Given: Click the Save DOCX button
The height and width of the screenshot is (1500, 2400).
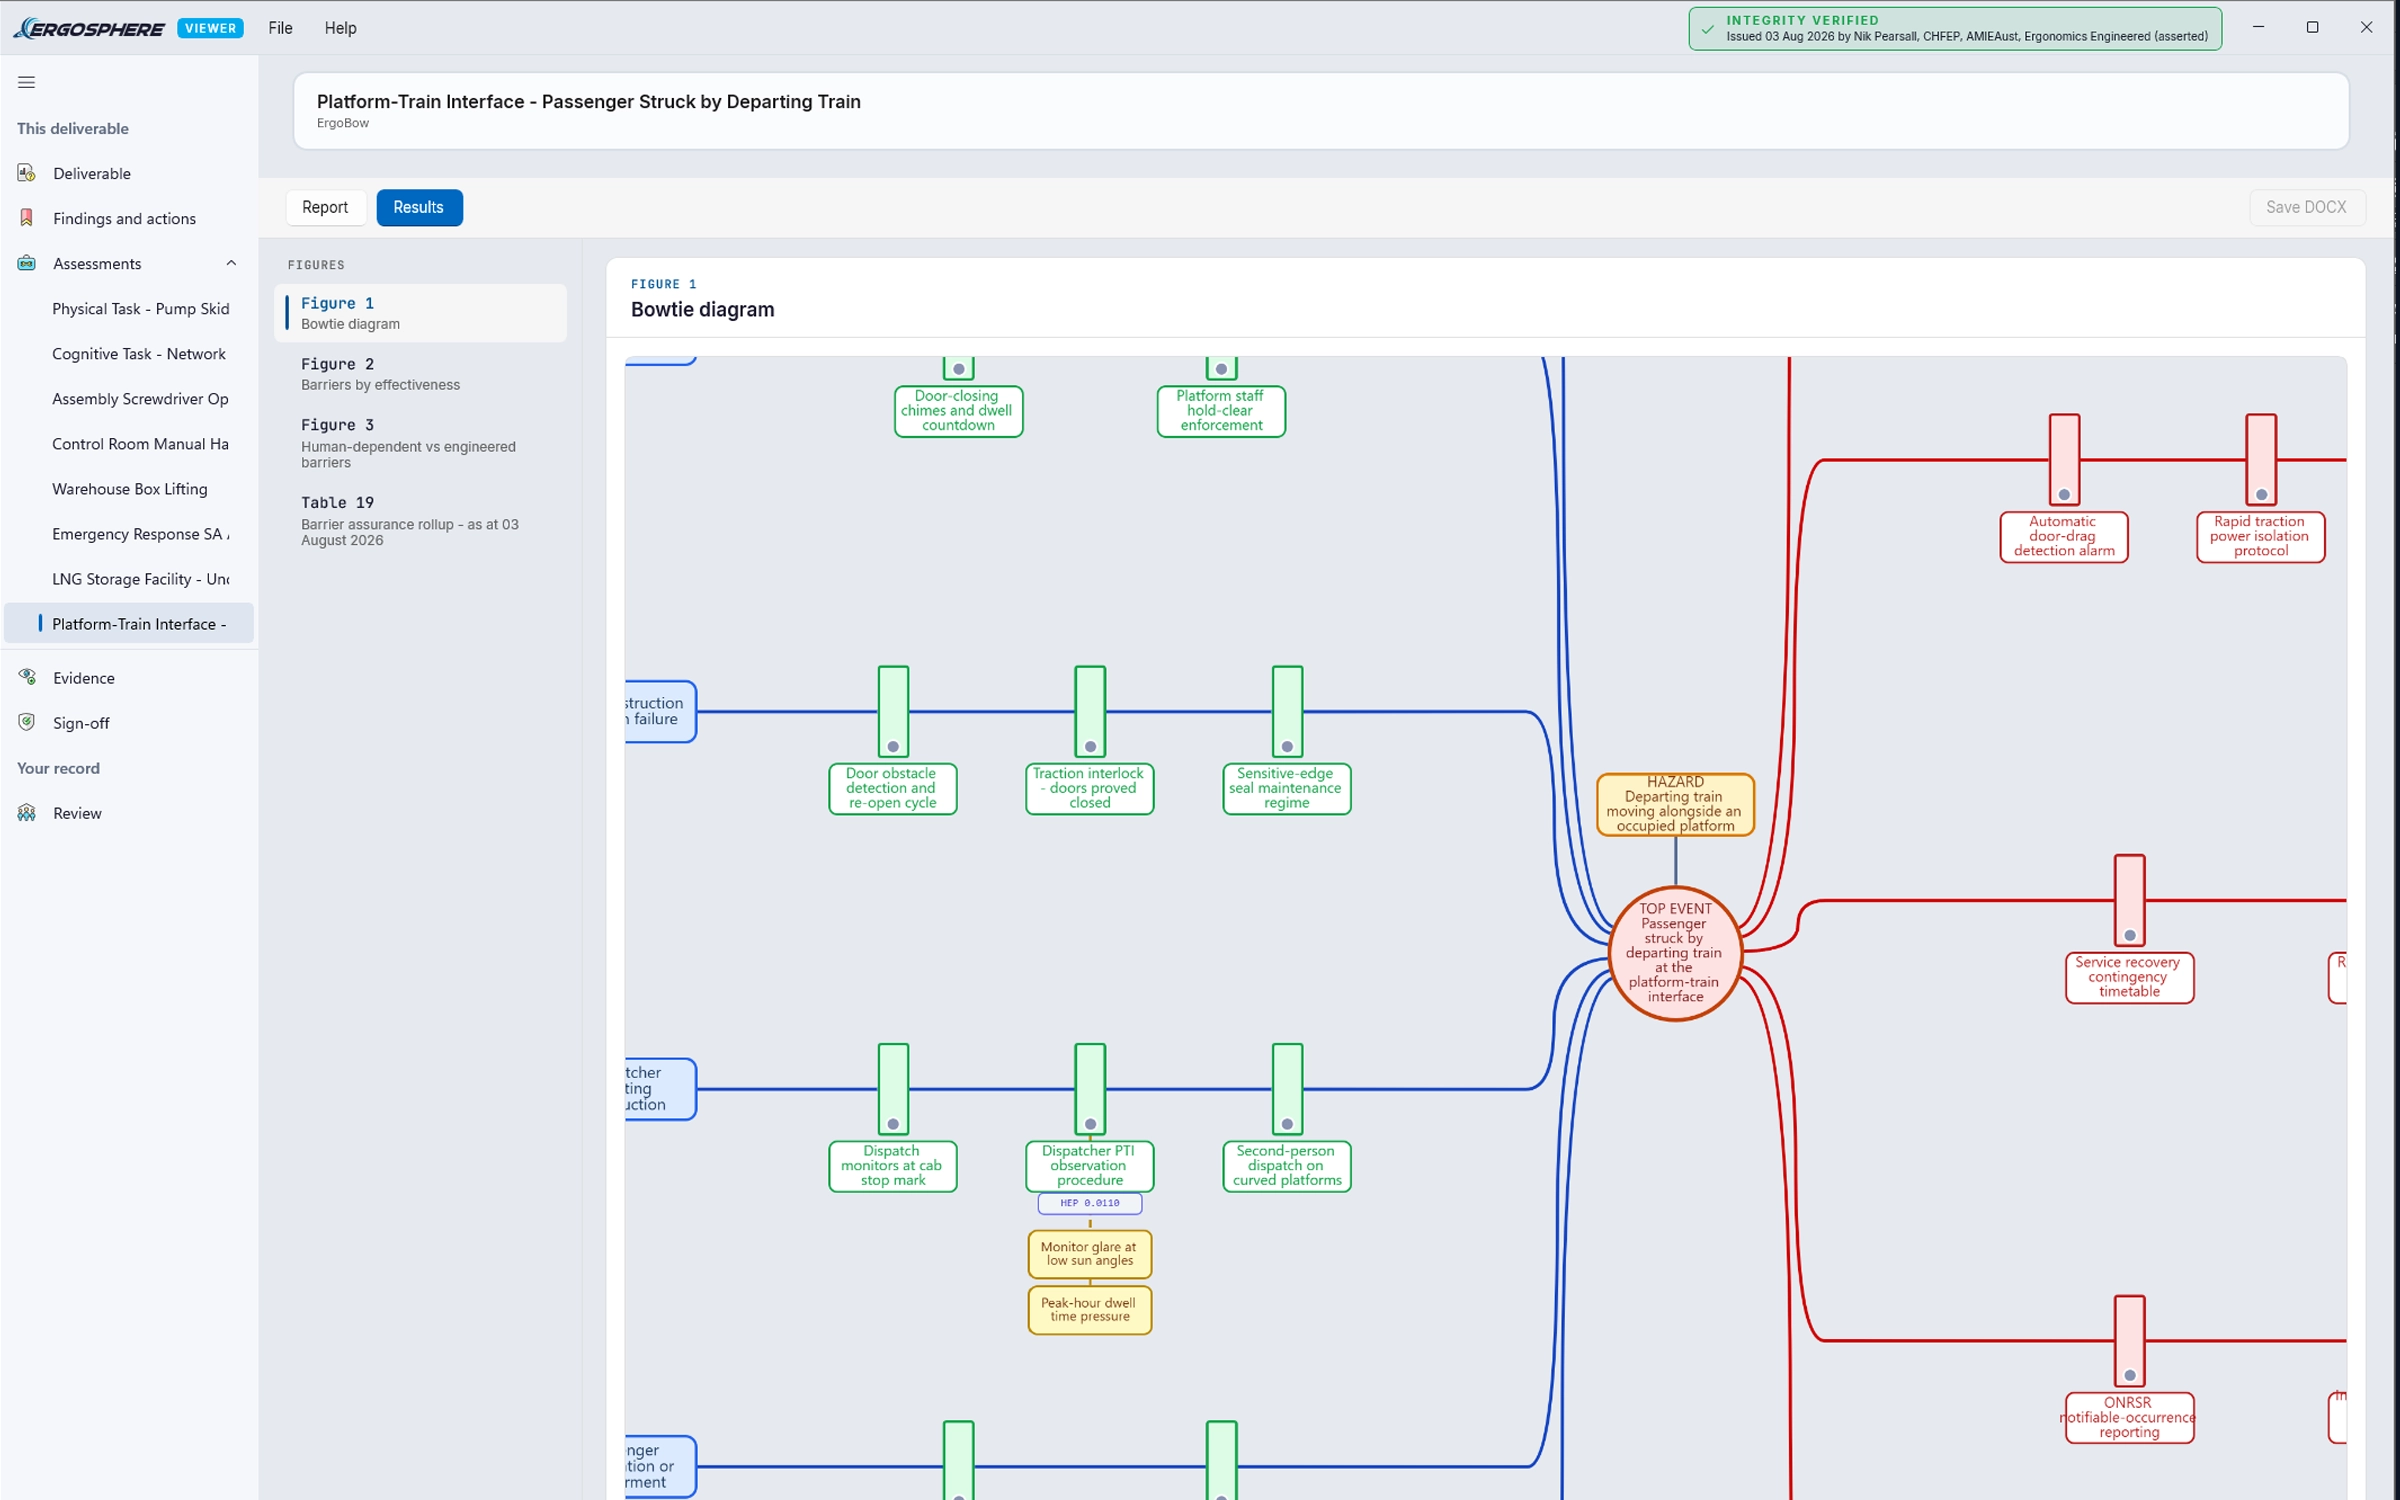Looking at the screenshot, I should point(2306,207).
